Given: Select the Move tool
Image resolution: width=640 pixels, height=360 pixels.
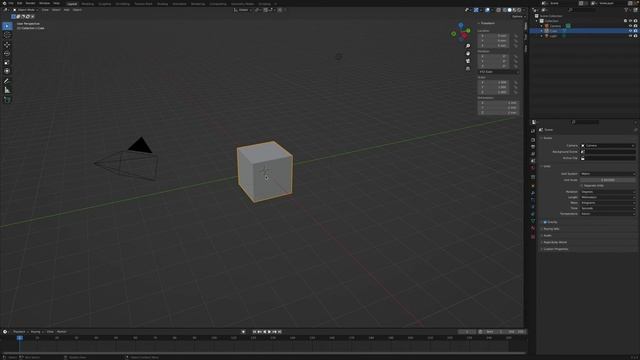Looking at the screenshot, I should coord(7,44).
